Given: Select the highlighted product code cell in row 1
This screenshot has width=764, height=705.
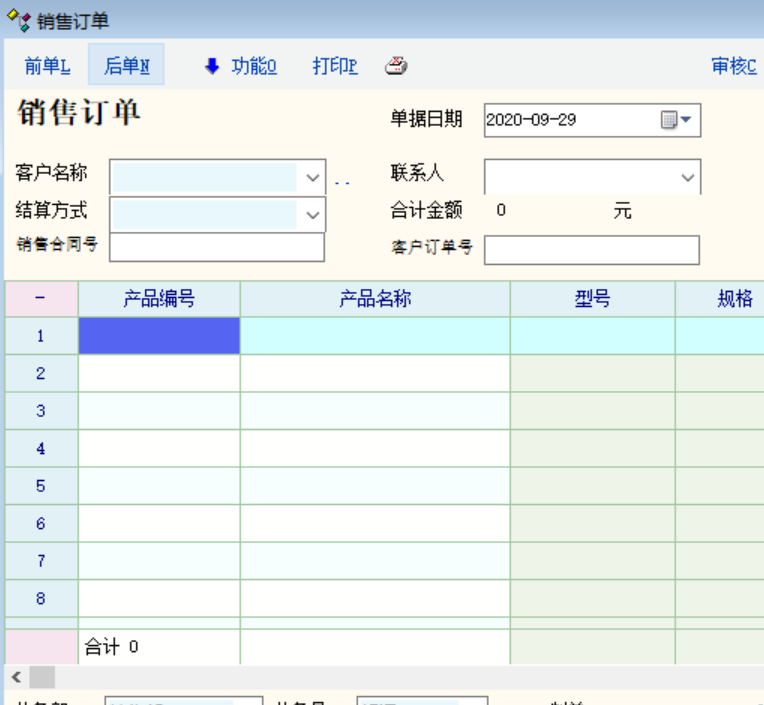Looking at the screenshot, I should click(159, 336).
